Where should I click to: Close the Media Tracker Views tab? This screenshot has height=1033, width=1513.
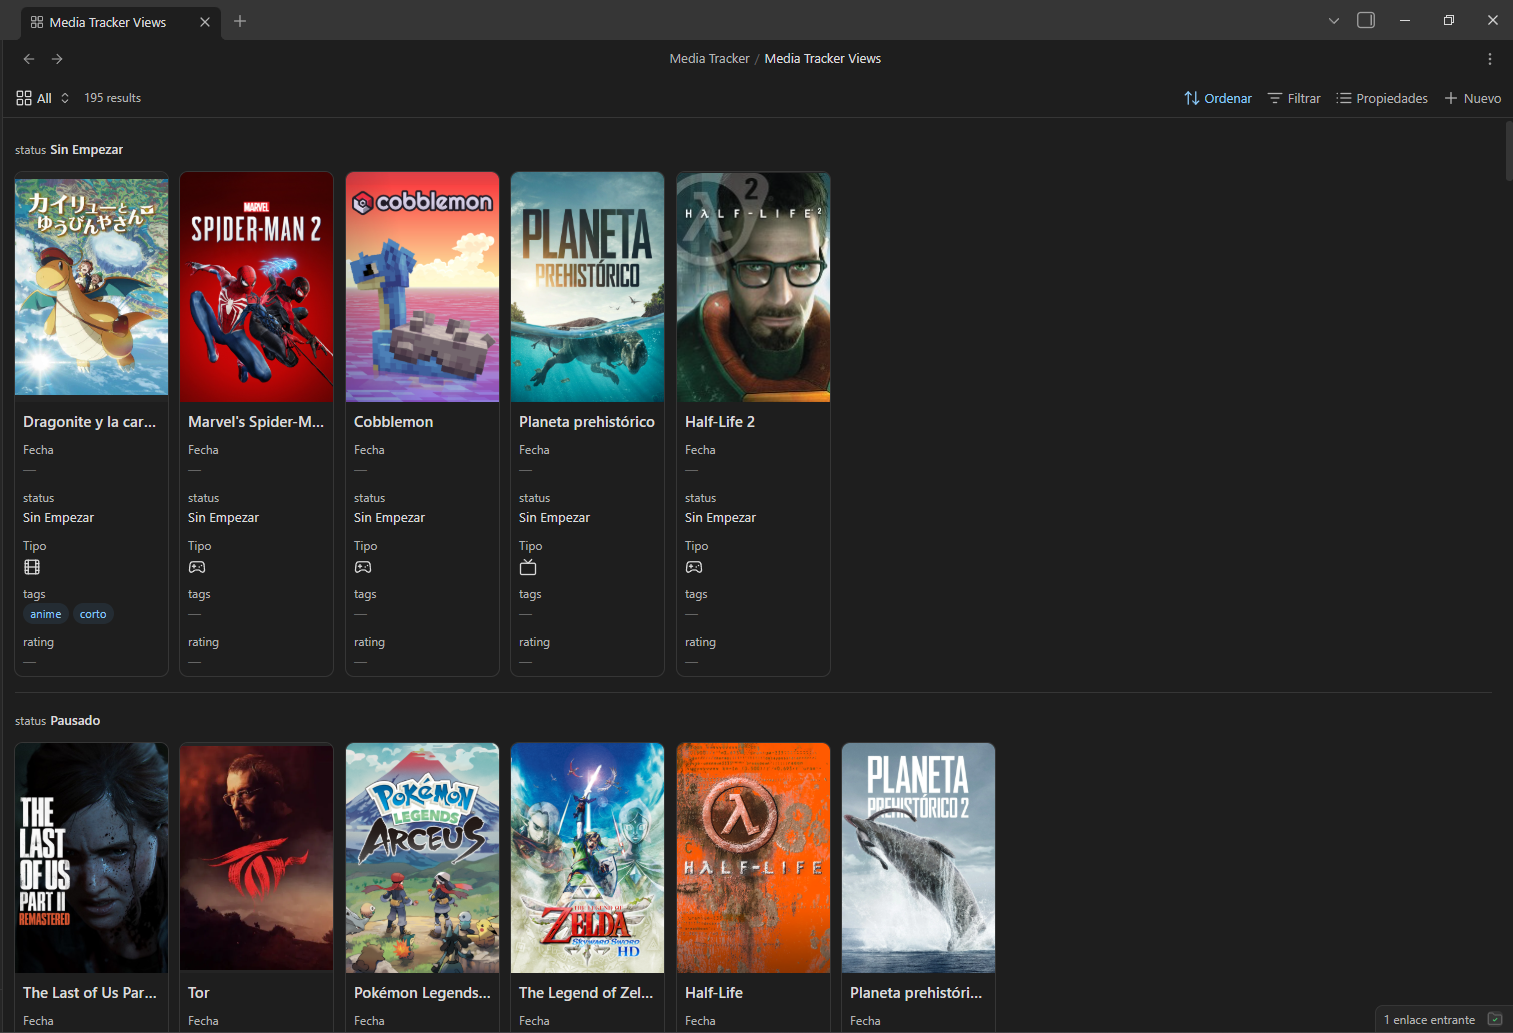tap(205, 22)
